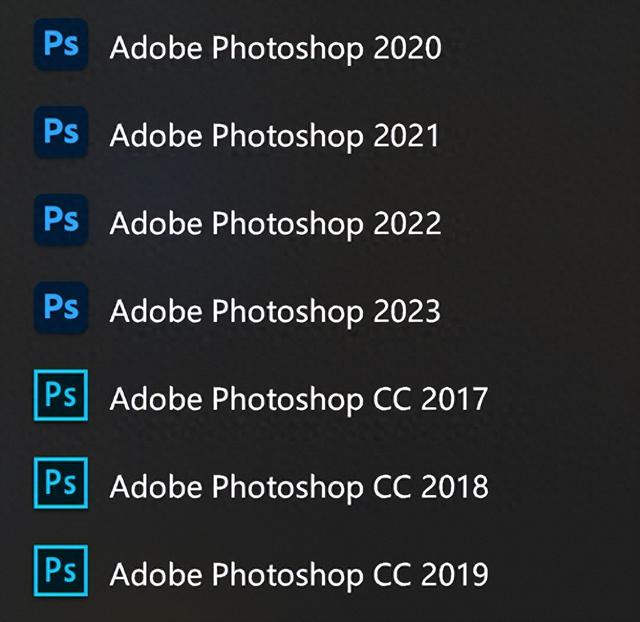Select the Adobe Photoshop CC 2018 text

pos(299,486)
